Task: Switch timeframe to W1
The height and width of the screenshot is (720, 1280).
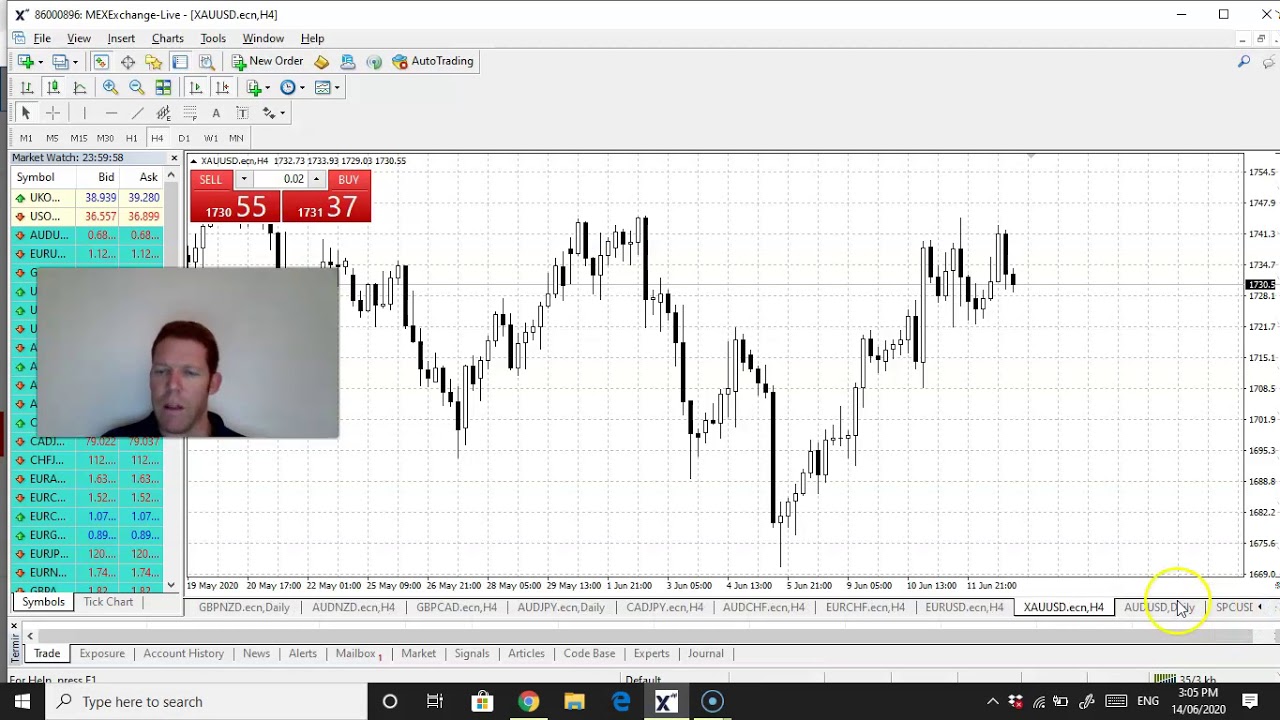Action: click(x=211, y=138)
